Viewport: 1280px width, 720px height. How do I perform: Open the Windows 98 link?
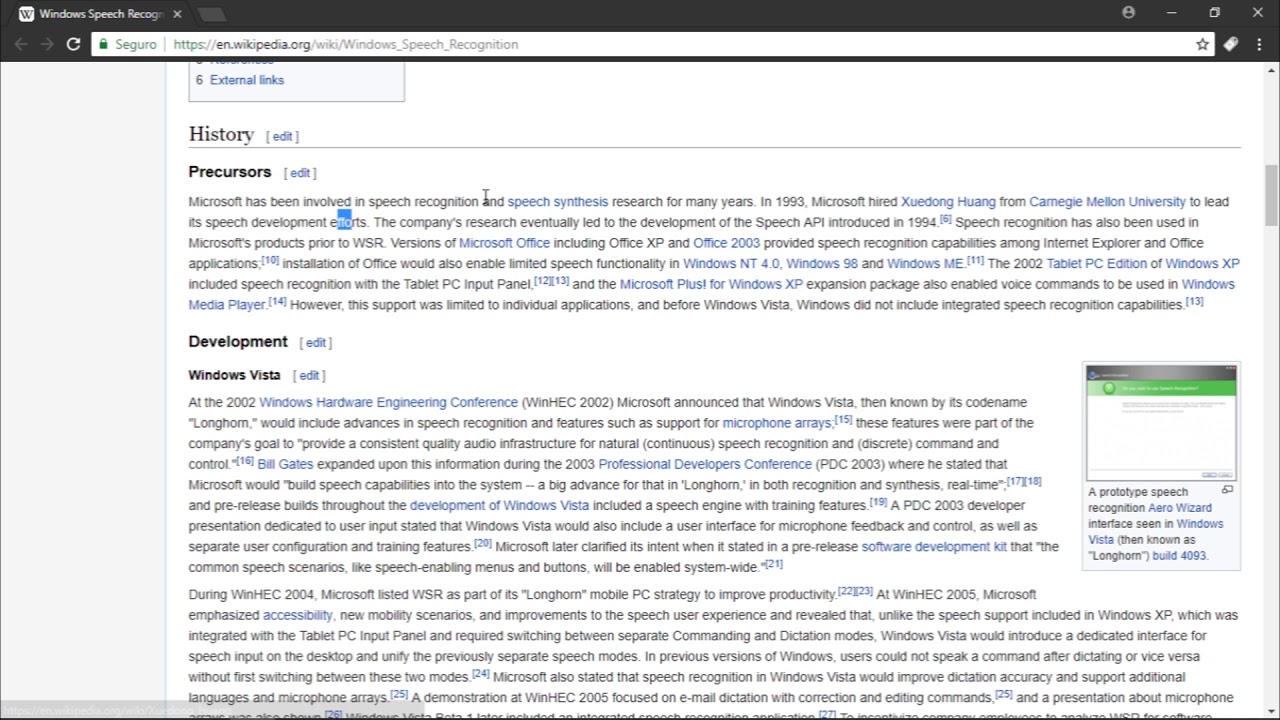point(821,264)
